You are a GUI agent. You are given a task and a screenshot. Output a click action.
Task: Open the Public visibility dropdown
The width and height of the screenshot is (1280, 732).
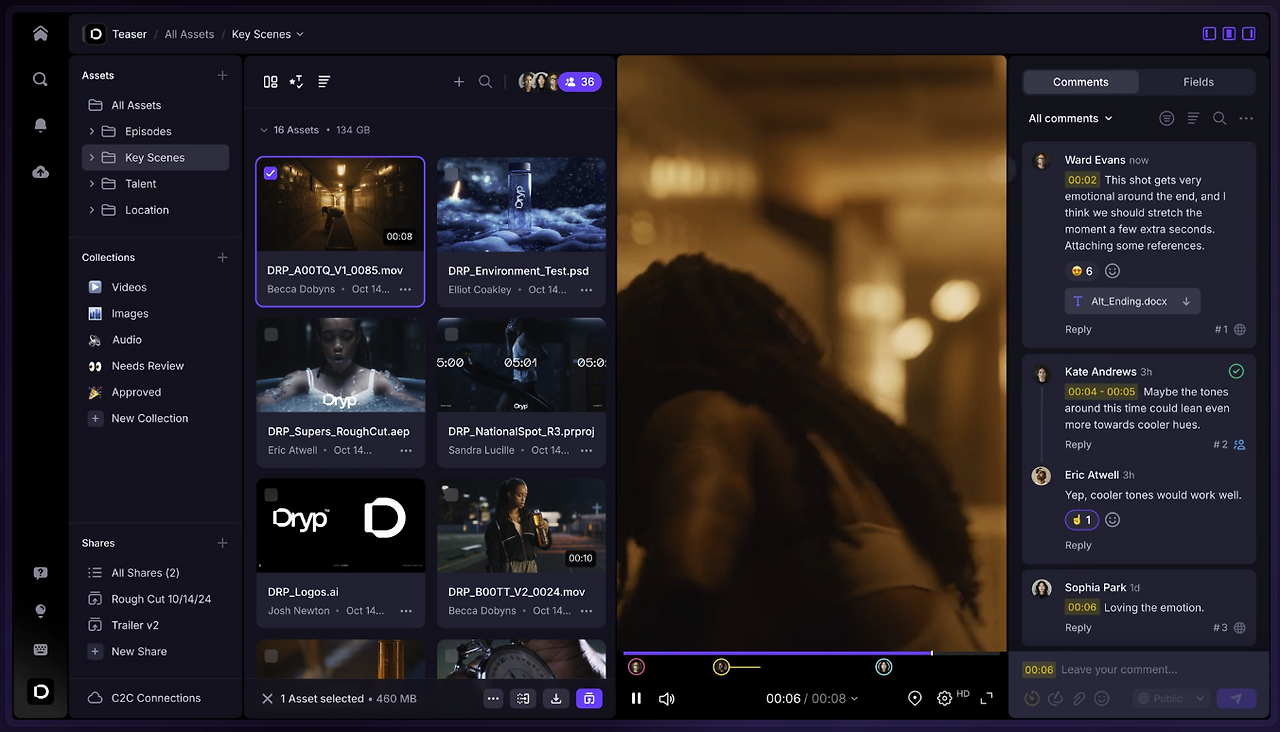pyautogui.click(x=1171, y=699)
